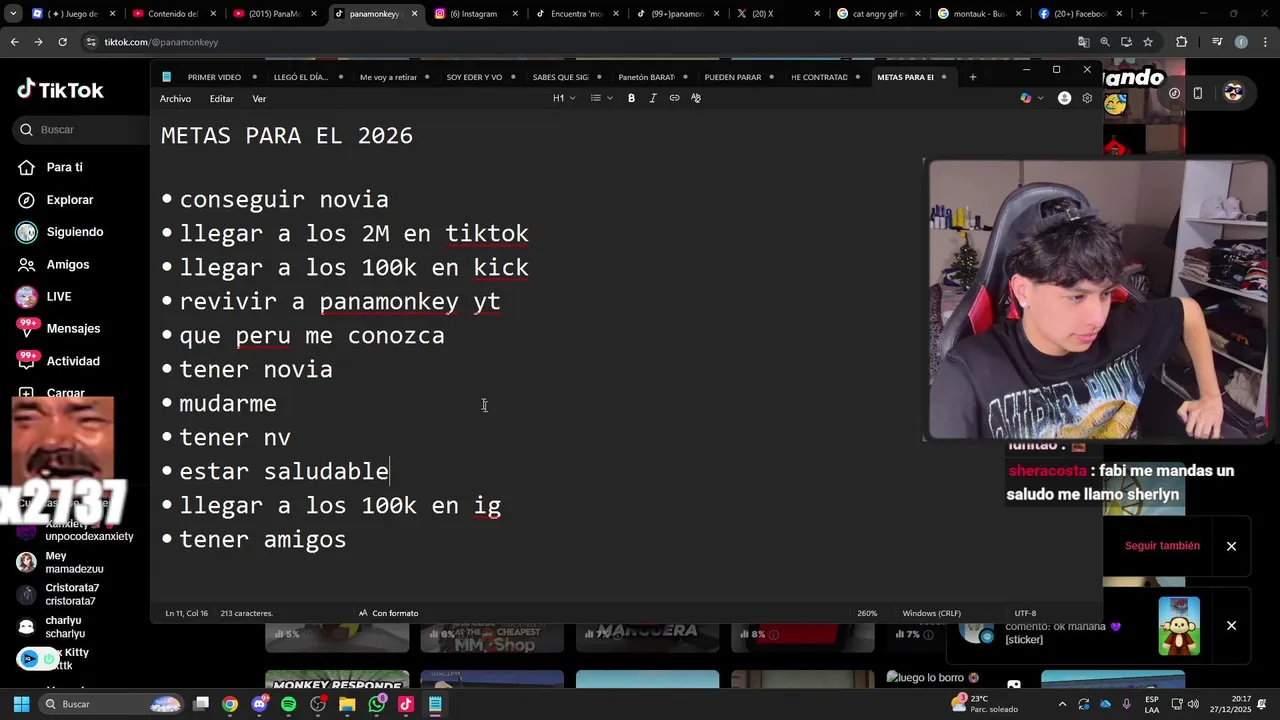Open the H1 heading dropdown
This screenshot has height=720, width=1280.
[x=563, y=98]
